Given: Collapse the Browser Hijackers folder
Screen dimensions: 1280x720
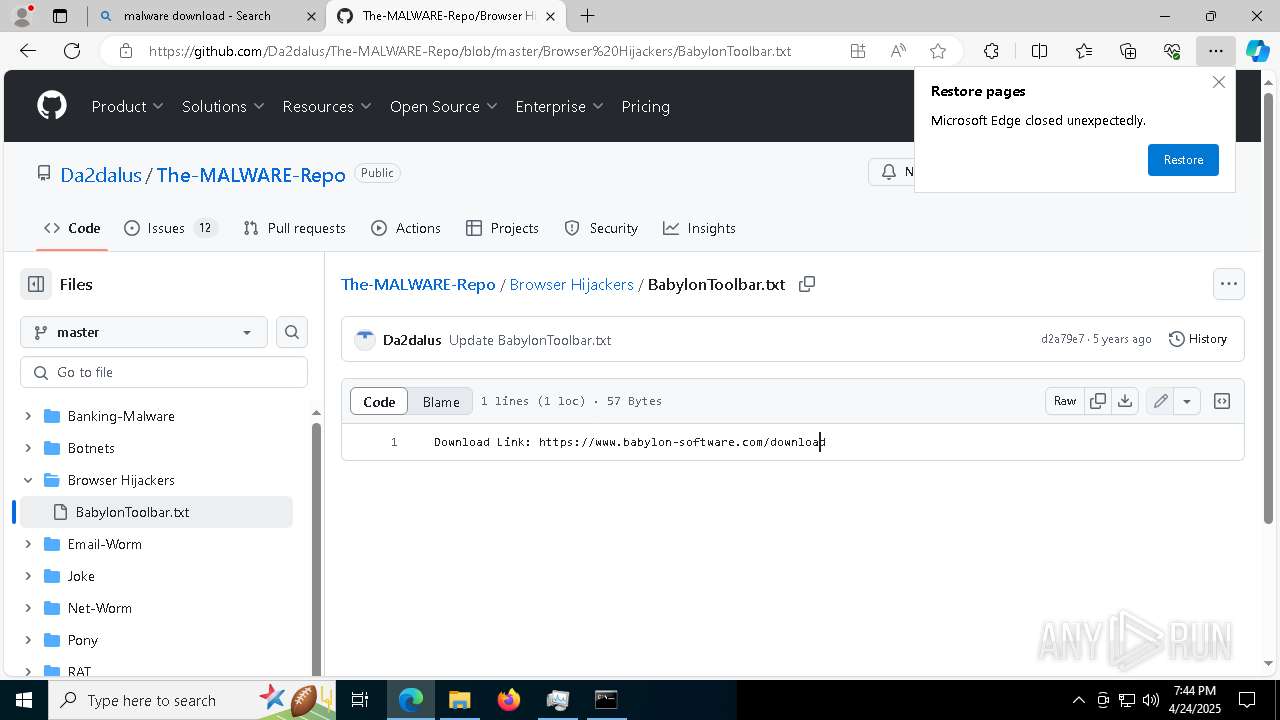Looking at the screenshot, I should point(28,480).
